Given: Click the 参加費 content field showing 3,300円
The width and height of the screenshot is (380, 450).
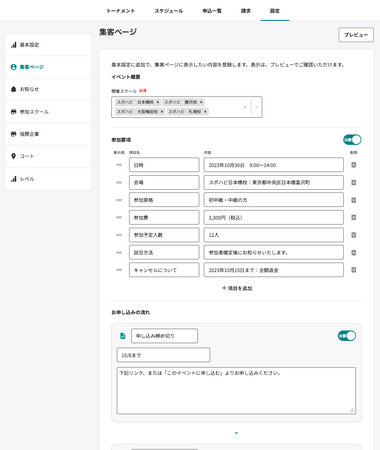Looking at the screenshot, I should [274, 217].
